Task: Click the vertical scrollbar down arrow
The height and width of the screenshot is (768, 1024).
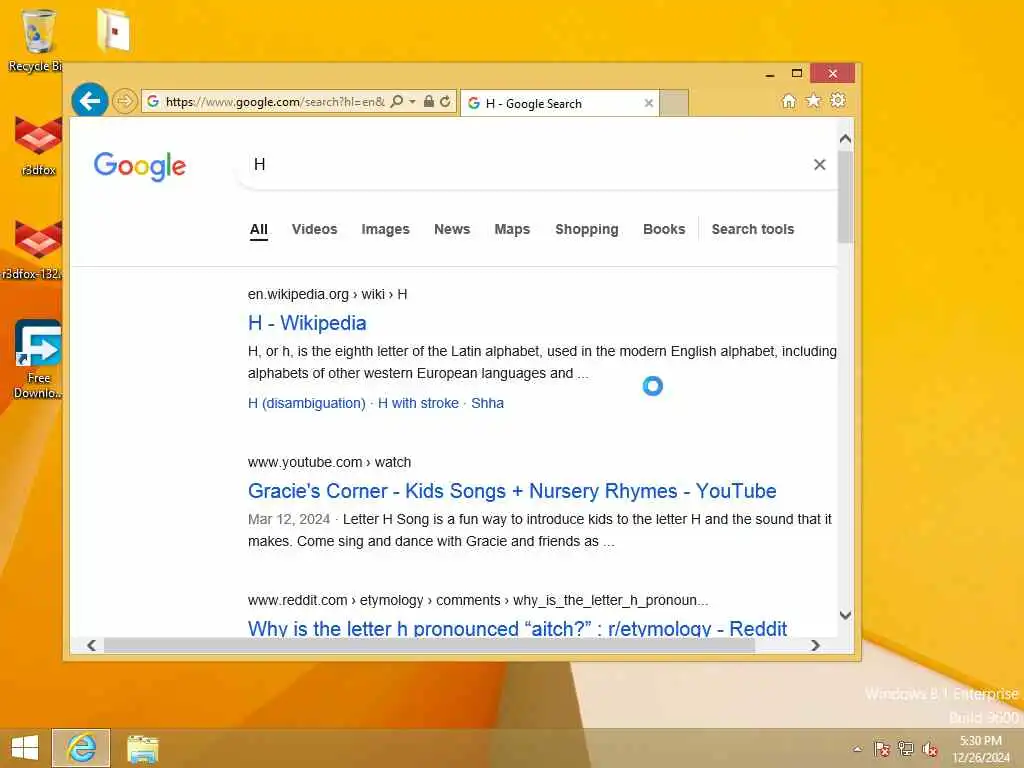Action: tap(845, 615)
